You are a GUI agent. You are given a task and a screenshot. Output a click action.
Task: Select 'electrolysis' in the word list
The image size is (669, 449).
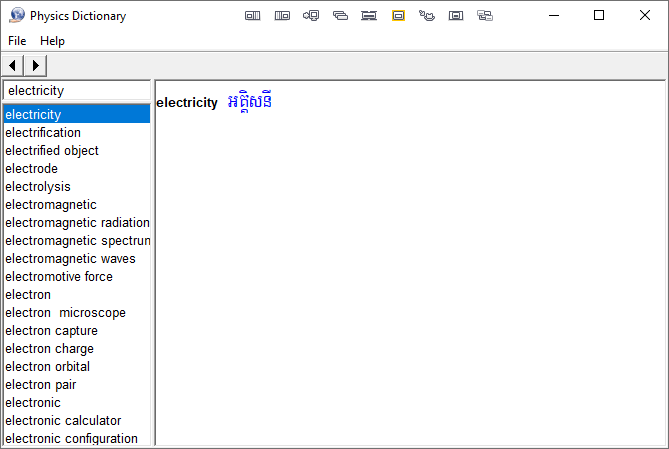(x=38, y=187)
